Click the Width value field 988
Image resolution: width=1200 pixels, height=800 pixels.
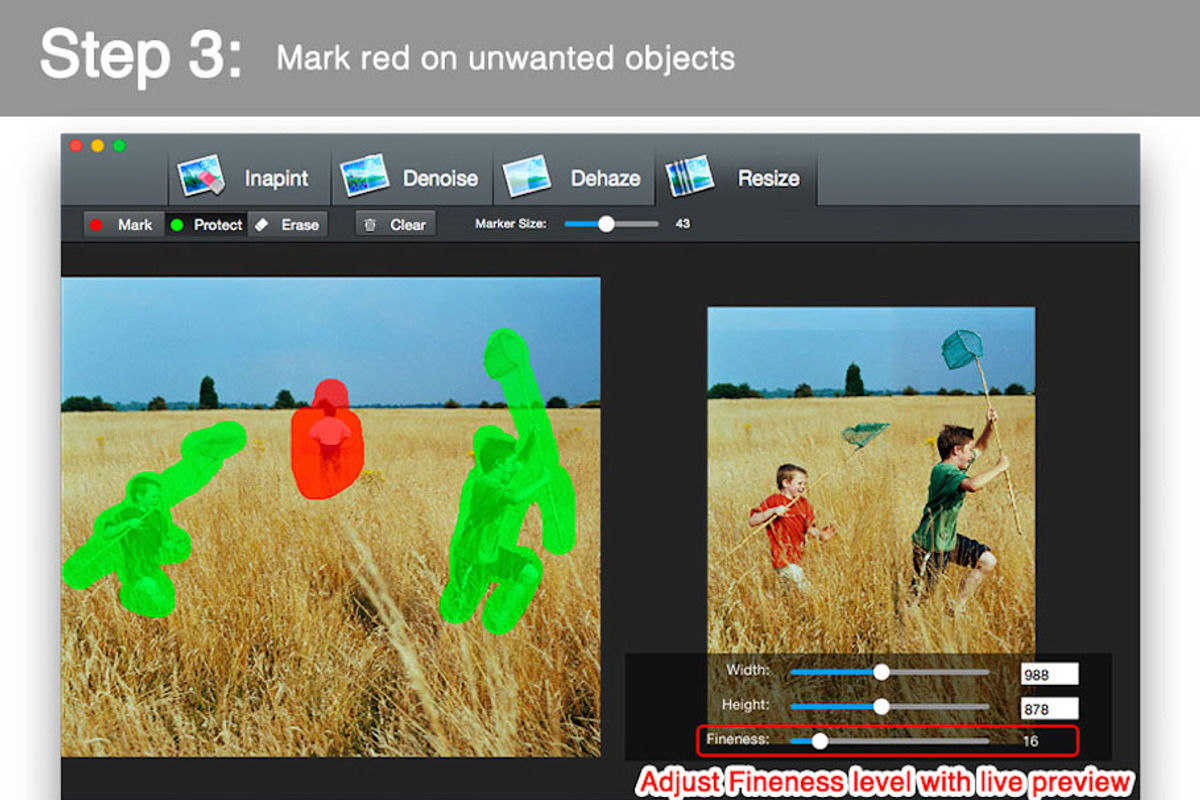coord(1049,674)
